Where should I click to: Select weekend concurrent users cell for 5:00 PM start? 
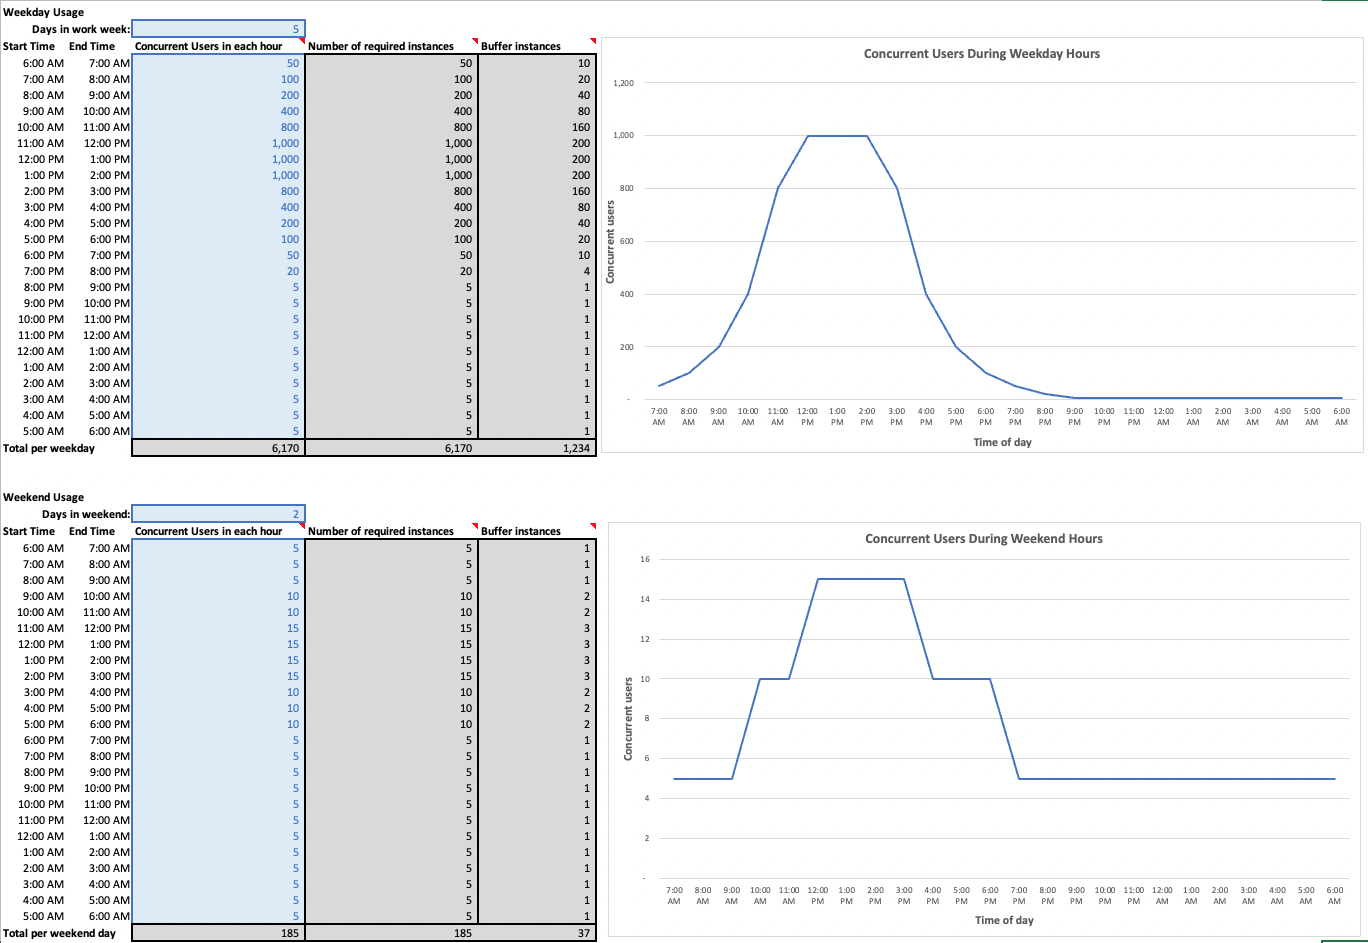point(218,724)
